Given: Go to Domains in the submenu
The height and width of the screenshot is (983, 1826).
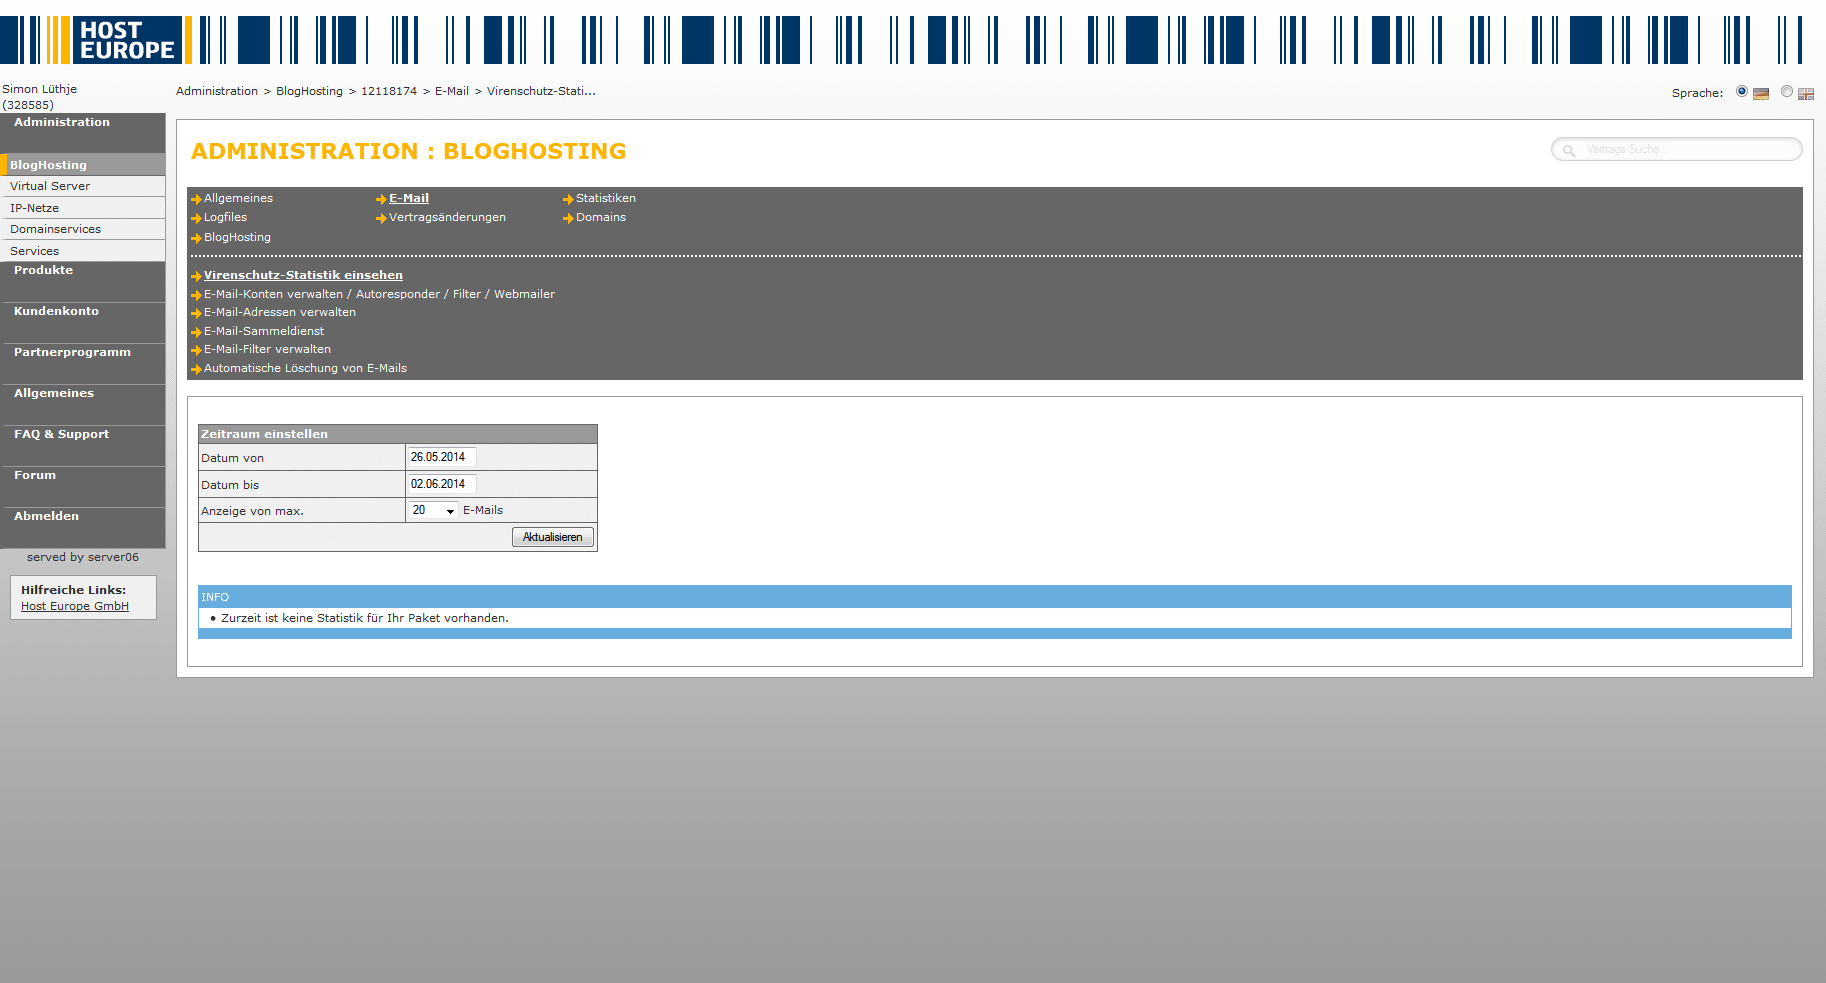Looking at the screenshot, I should [x=600, y=217].
